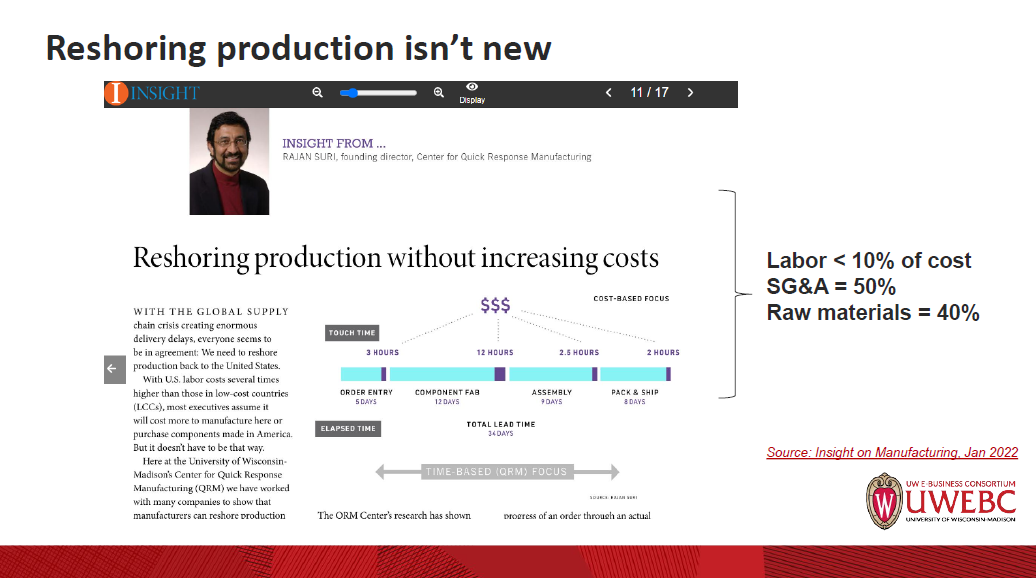Zoom out using the magnifier minus icon

(317, 92)
